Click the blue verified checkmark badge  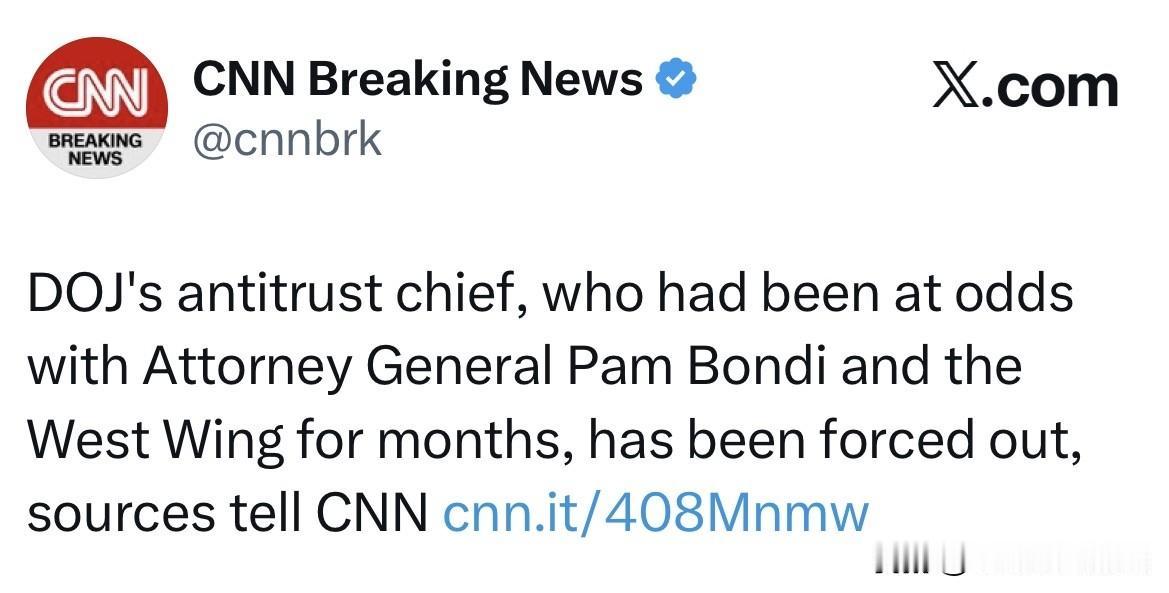click(674, 78)
